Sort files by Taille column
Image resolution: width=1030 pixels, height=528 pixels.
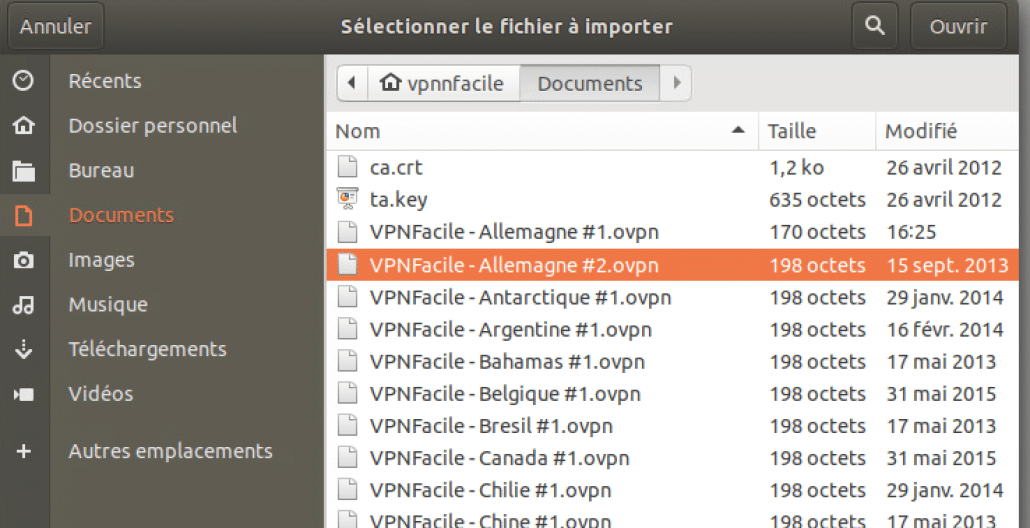[817, 131]
